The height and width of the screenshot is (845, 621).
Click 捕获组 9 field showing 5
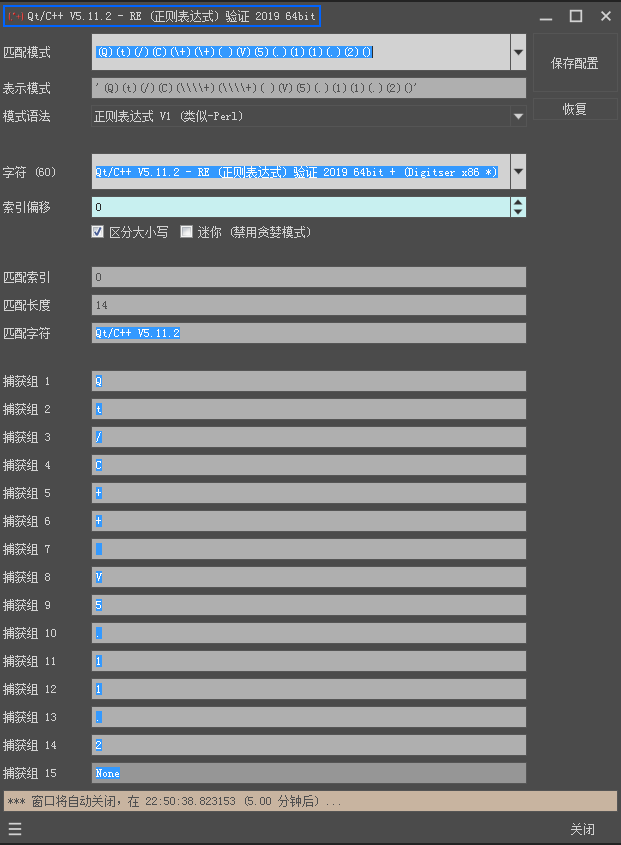[309, 605]
